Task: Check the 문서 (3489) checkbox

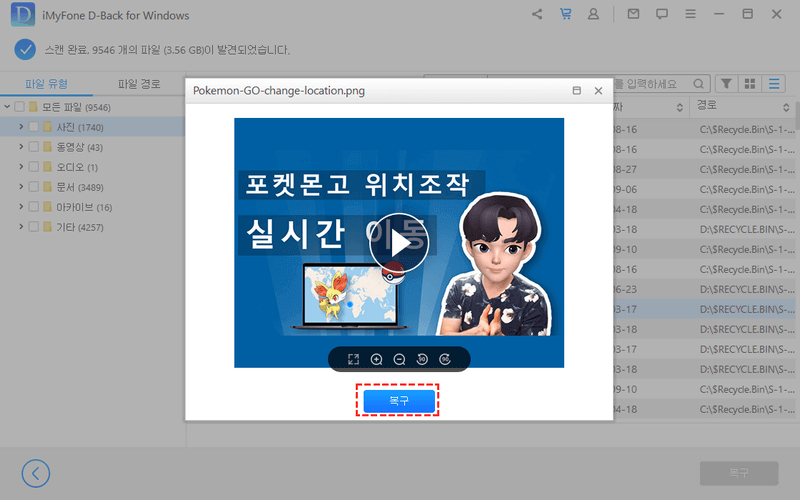Action: tap(34, 187)
